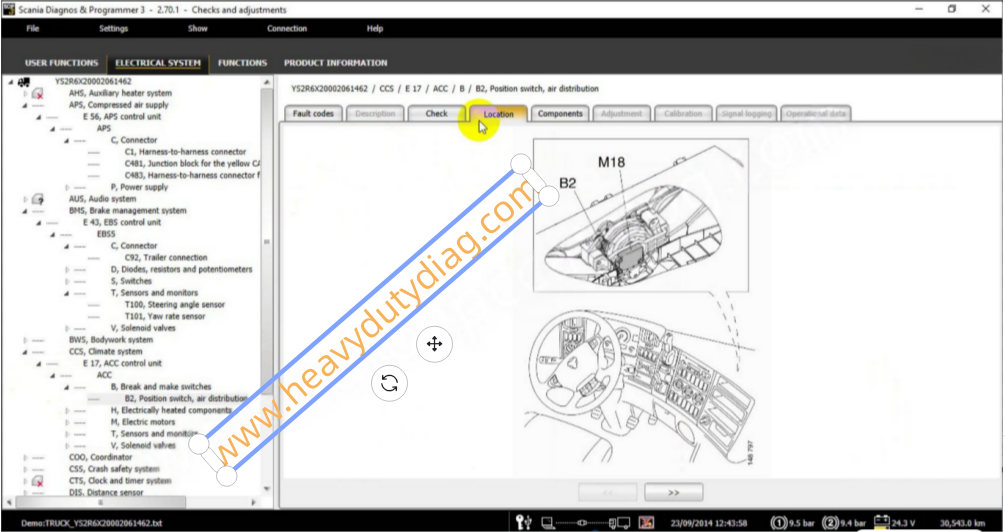
Task: Select C481, Junction block for the yellow
Action: click(x=192, y=163)
